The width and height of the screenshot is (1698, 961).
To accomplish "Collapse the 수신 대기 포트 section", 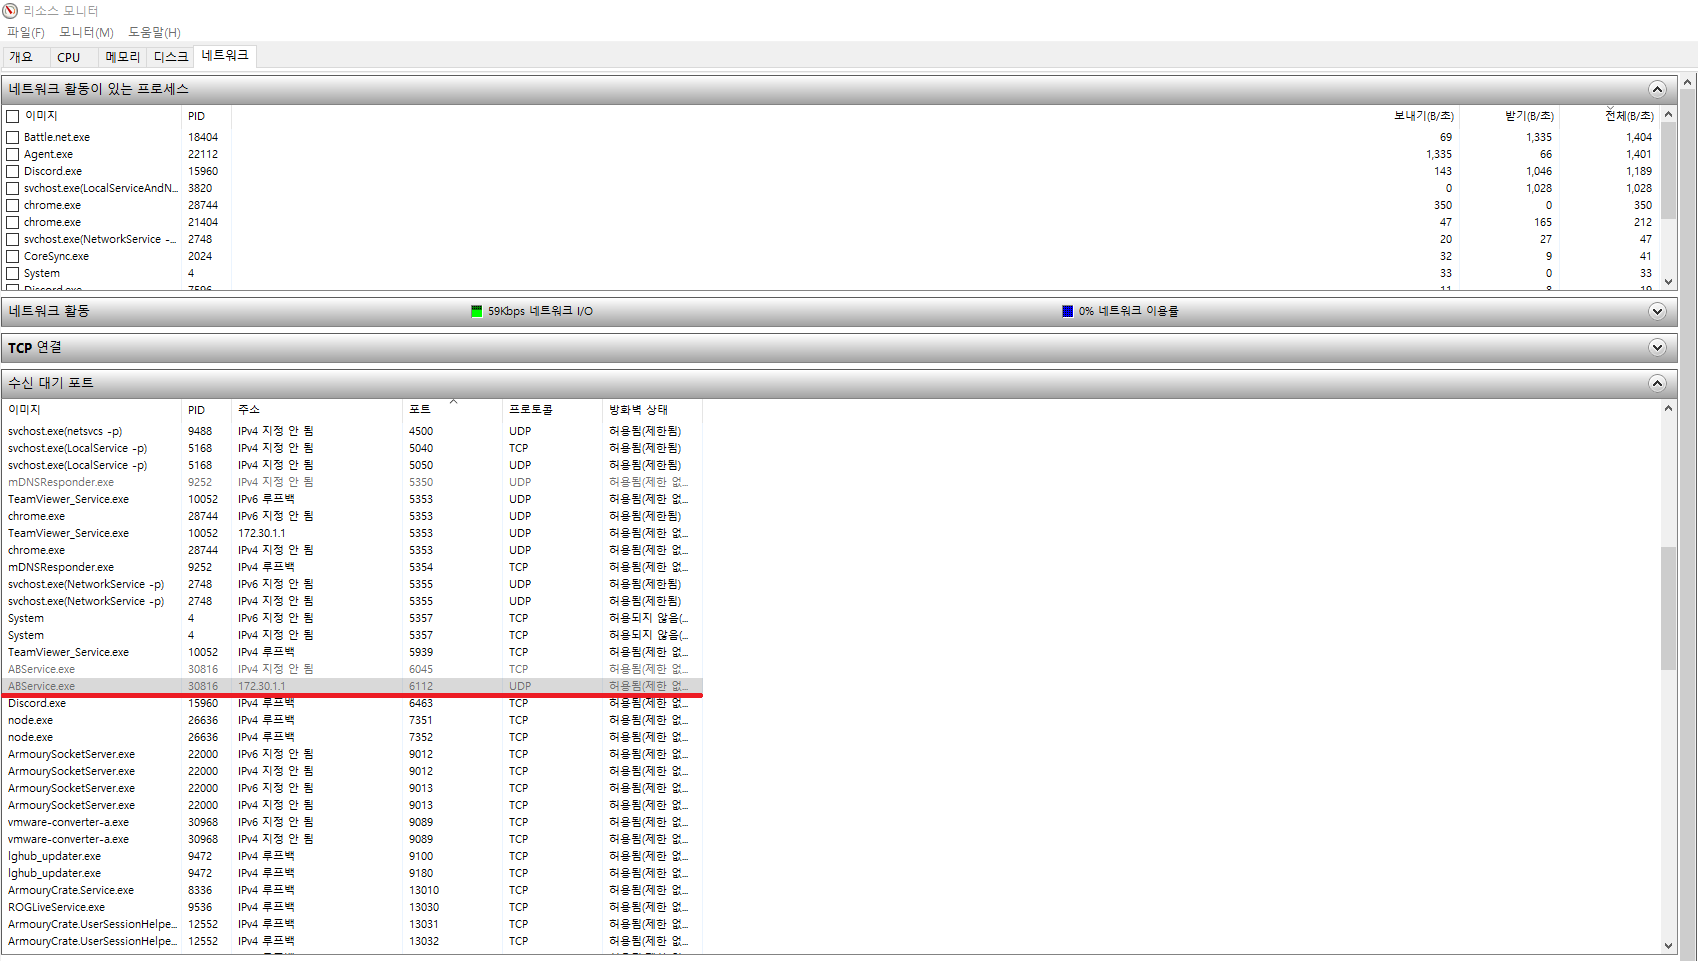I will 1657,383.
